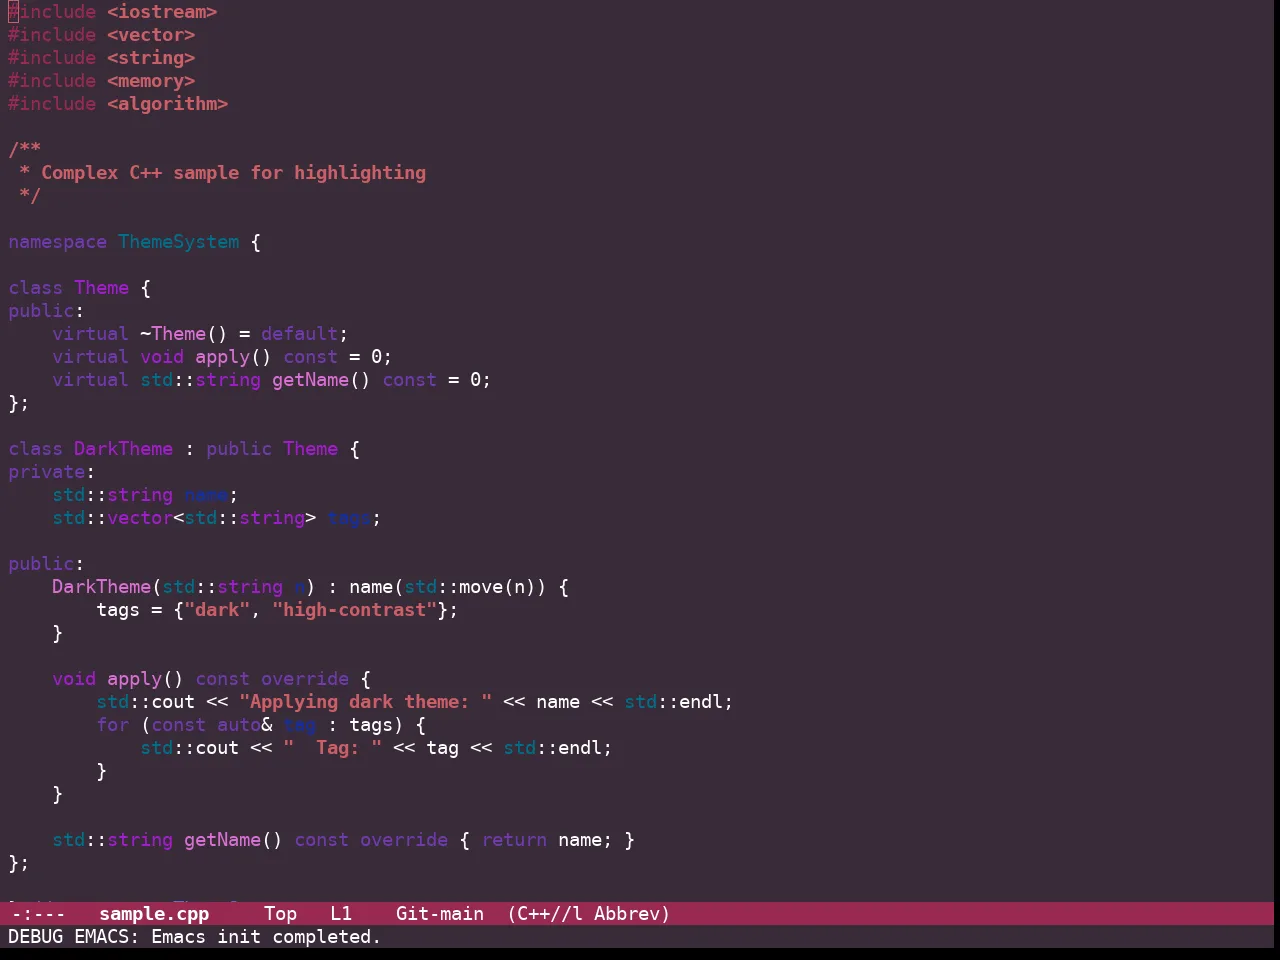Click getName() on the const override line
This screenshot has width=1280, height=960.
(233, 840)
